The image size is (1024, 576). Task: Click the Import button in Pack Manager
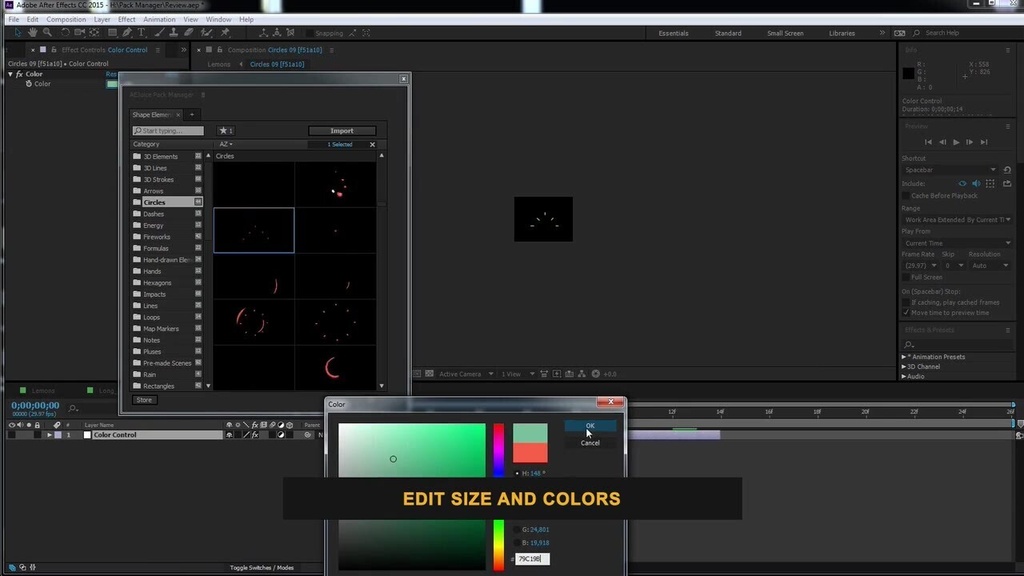click(x=342, y=131)
